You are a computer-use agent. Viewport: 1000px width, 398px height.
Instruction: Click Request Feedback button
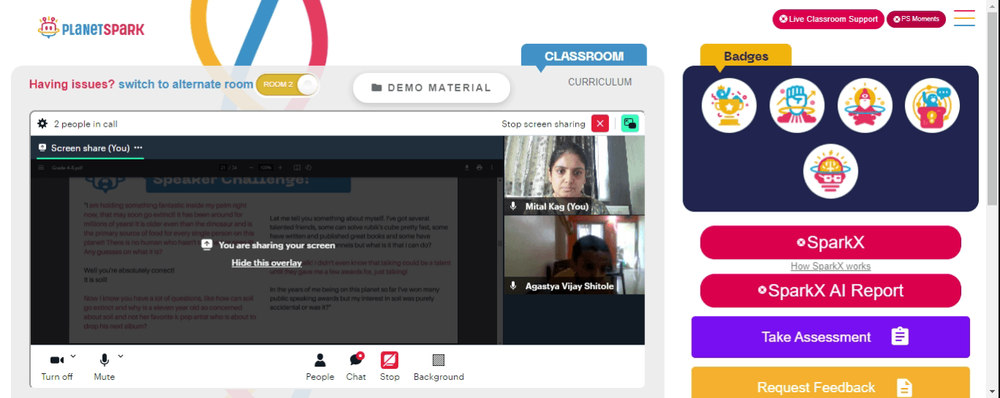(830, 383)
